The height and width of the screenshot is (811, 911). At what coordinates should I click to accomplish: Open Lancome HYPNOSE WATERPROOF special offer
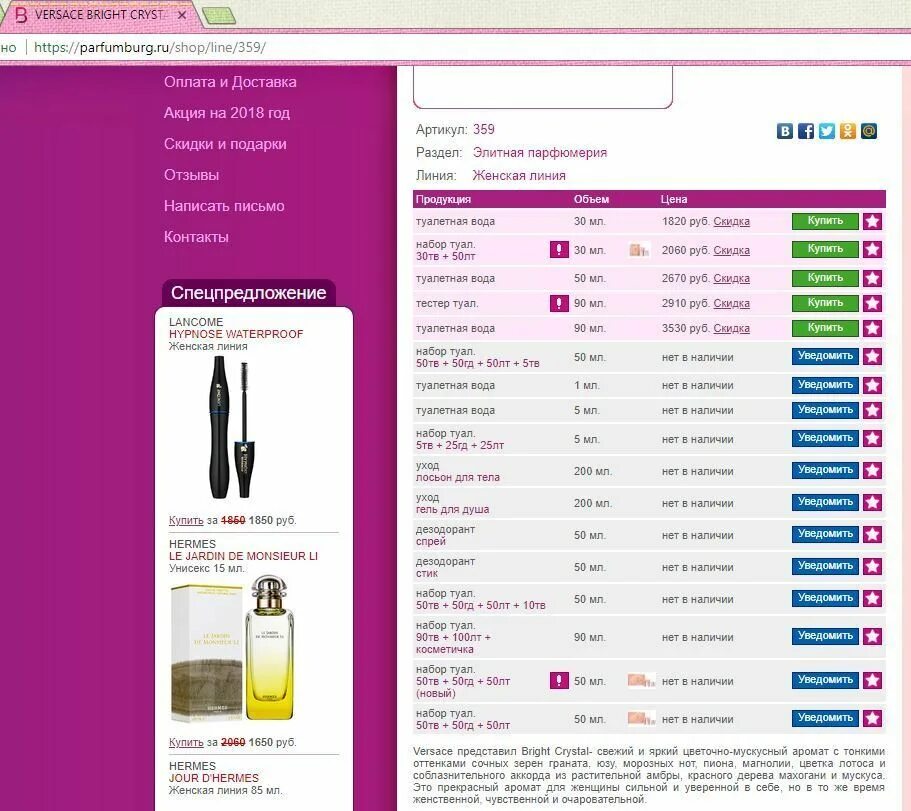(236, 334)
